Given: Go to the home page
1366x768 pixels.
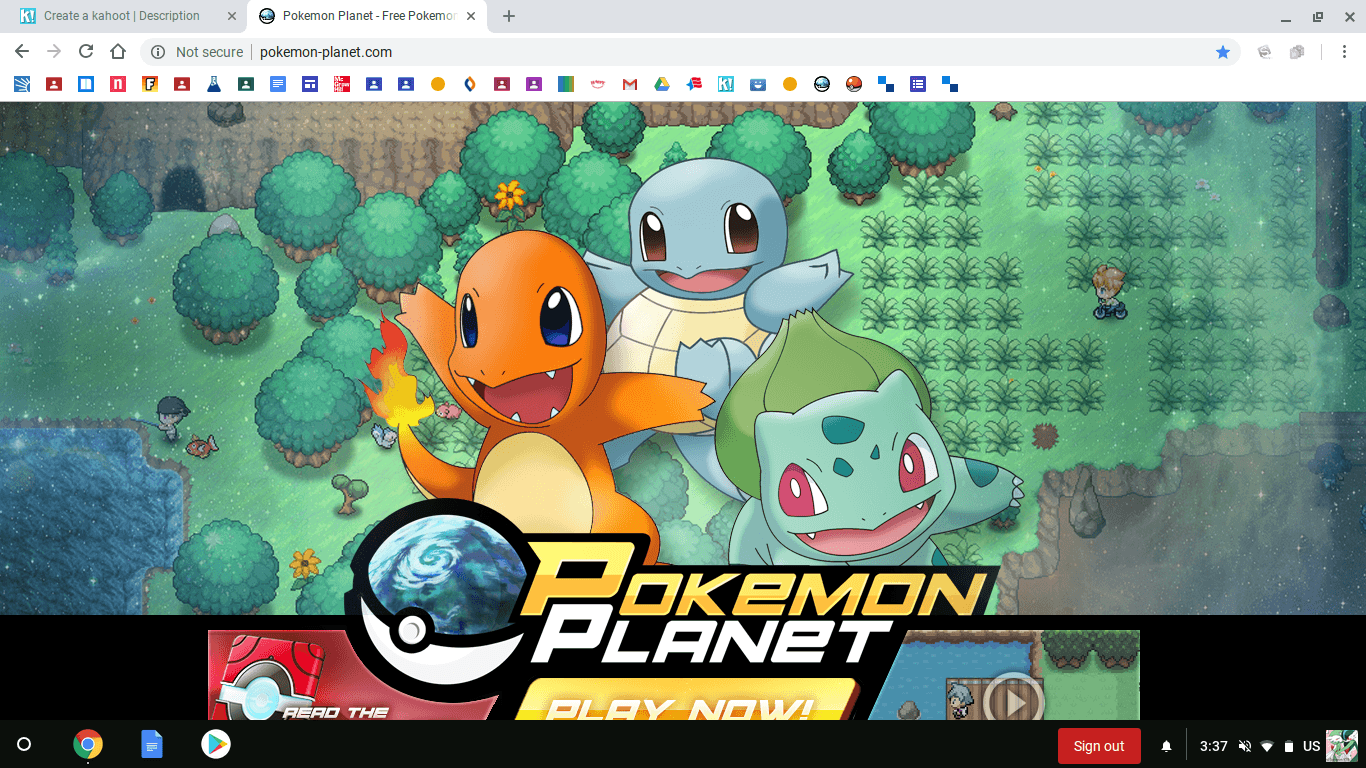Looking at the screenshot, I should coord(118,52).
